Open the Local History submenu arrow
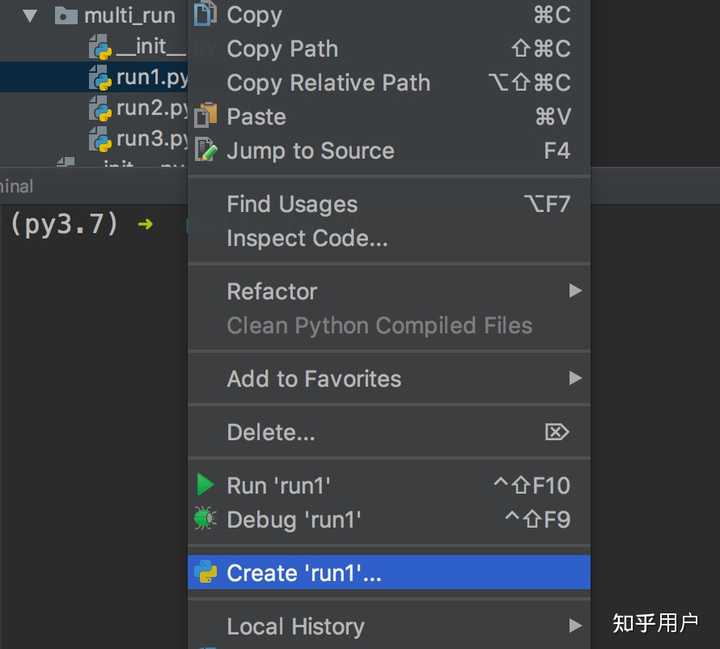 (x=575, y=626)
